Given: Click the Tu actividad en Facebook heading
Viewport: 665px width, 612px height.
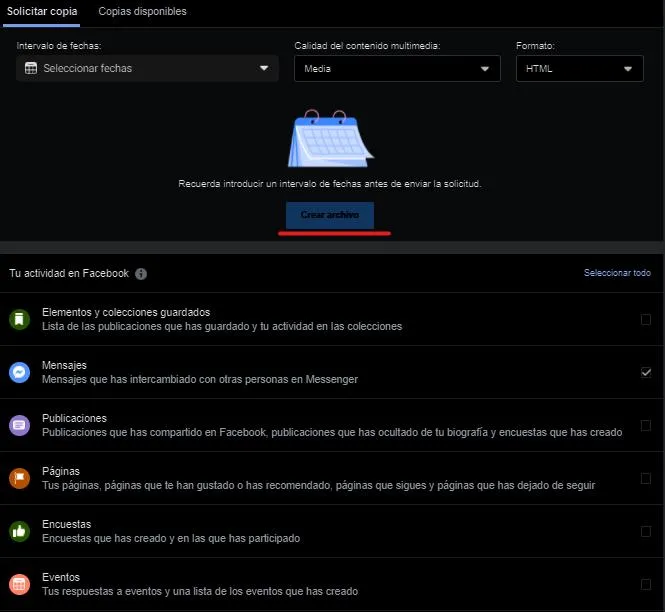Looking at the screenshot, I should point(69,273).
